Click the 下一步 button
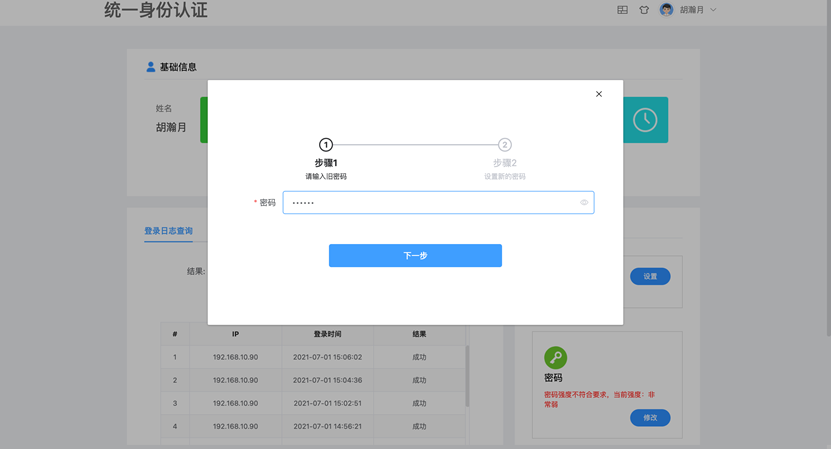Screen dimensions: 831x449 click(415, 256)
